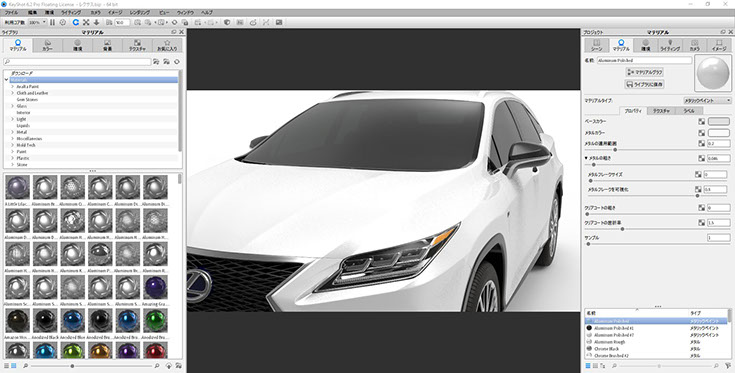Click the zoom-out magnifier under library thumbnails
735x373 pixels.
pyautogui.click(x=25, y=366)
